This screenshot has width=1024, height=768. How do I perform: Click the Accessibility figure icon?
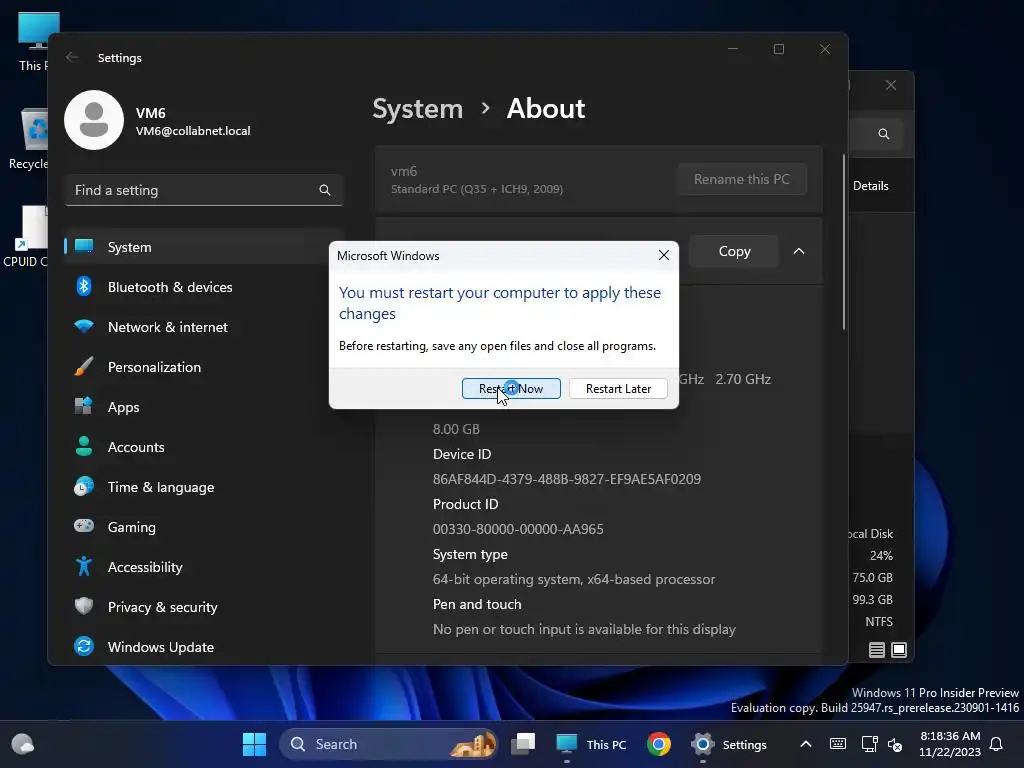pos(84,566)
